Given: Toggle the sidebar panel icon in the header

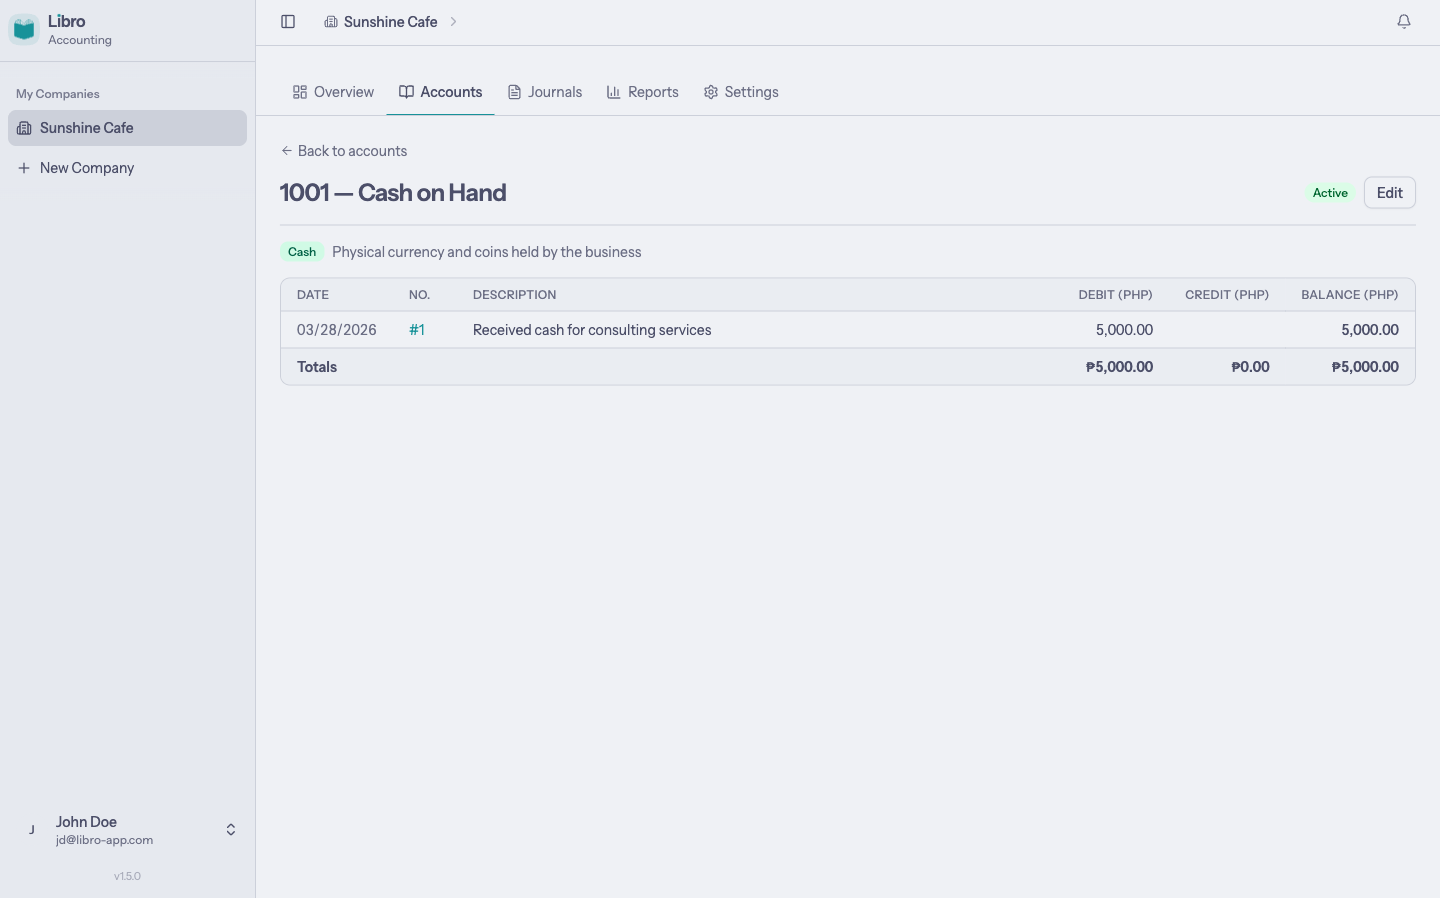Looking at the screenshot, I should click(289, 21).
